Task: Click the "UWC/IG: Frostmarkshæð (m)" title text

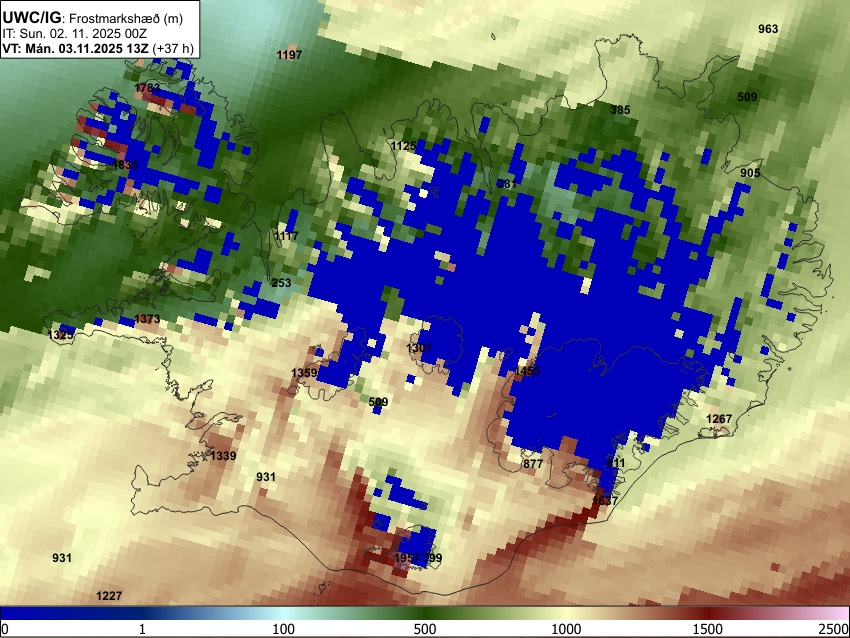Action: 93,18
